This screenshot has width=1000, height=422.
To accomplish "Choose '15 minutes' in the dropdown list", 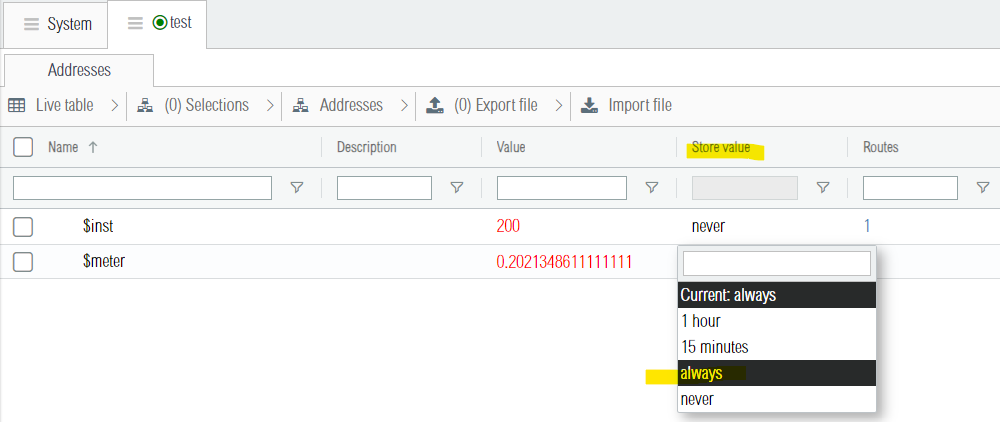I will pyautogui.click(x=714, y=347).
